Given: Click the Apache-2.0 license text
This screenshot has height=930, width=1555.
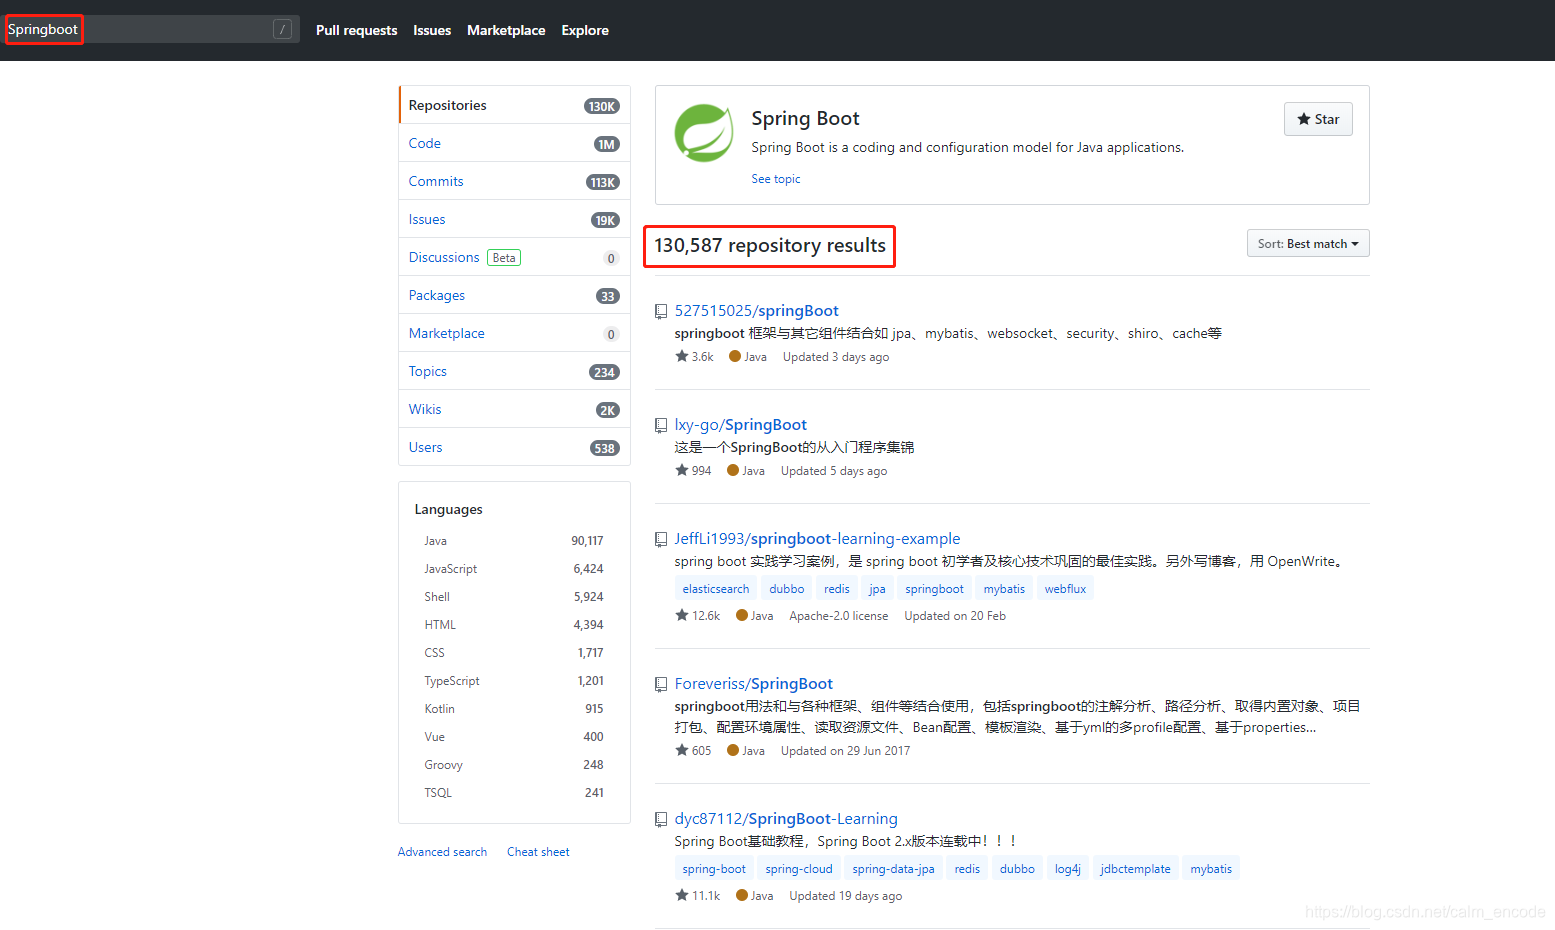Looking at the screenshot, I should pos(838,616).
